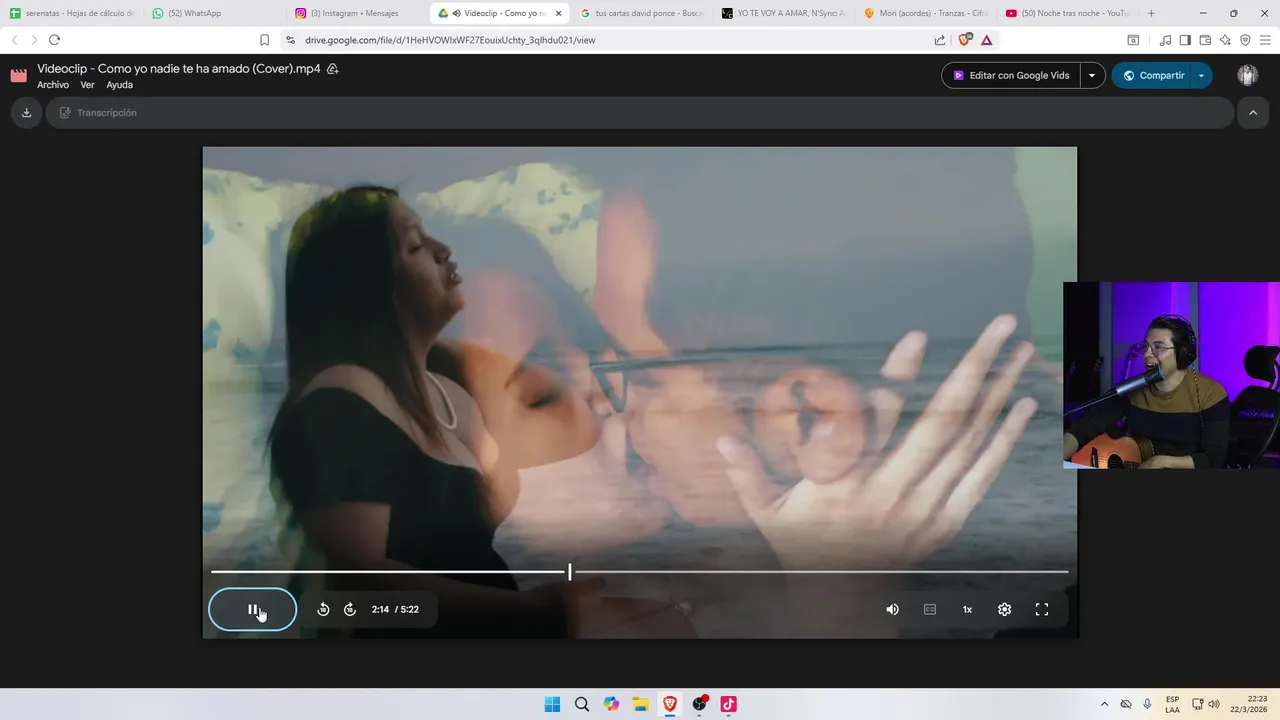Toggle the browser sidebar panel
This screenshot has height=720, width=1280.
click(x=1185, y=40)
